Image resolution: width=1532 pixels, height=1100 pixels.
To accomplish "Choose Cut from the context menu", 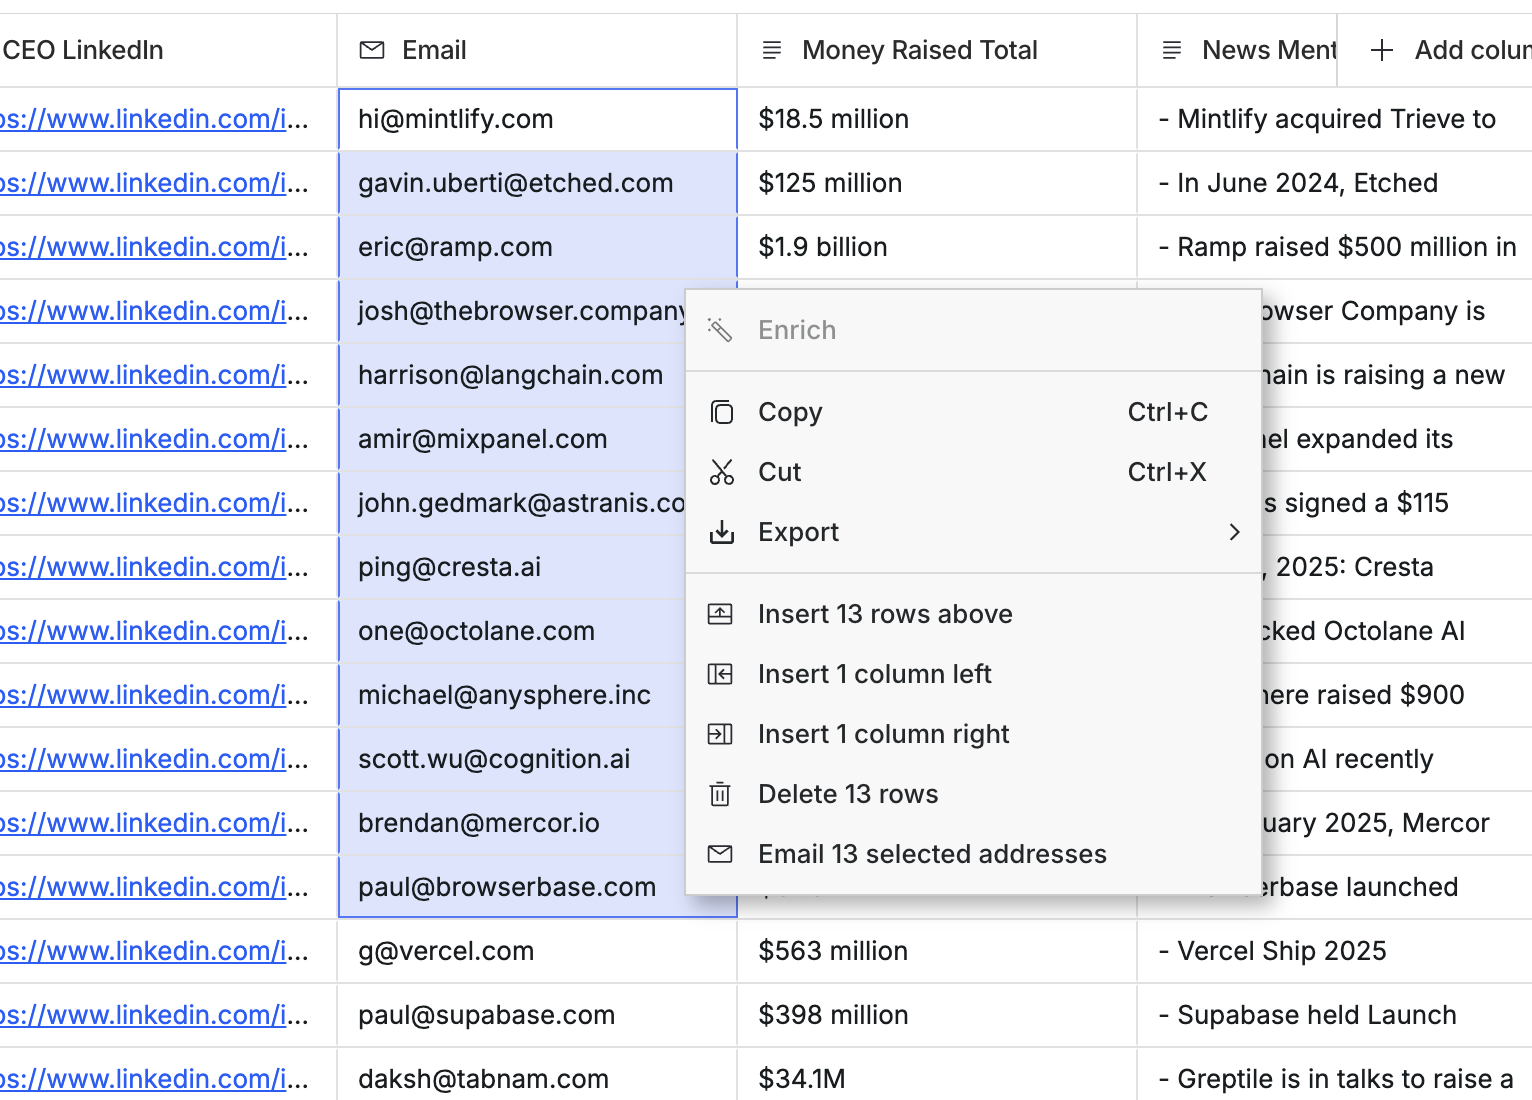I will tap(973, 472).
